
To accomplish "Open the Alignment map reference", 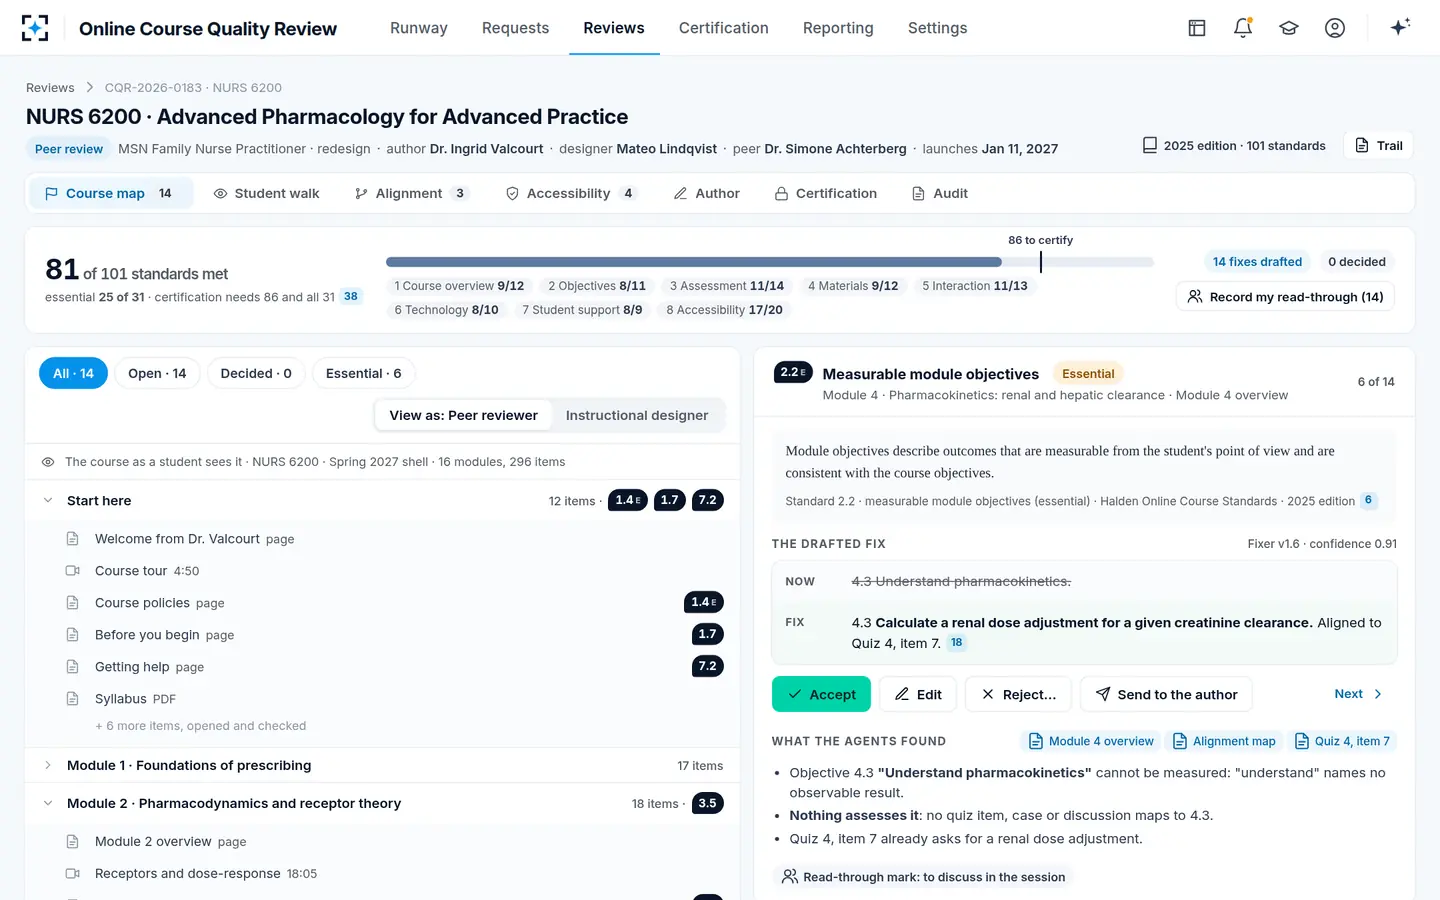I will point(1225,741).
